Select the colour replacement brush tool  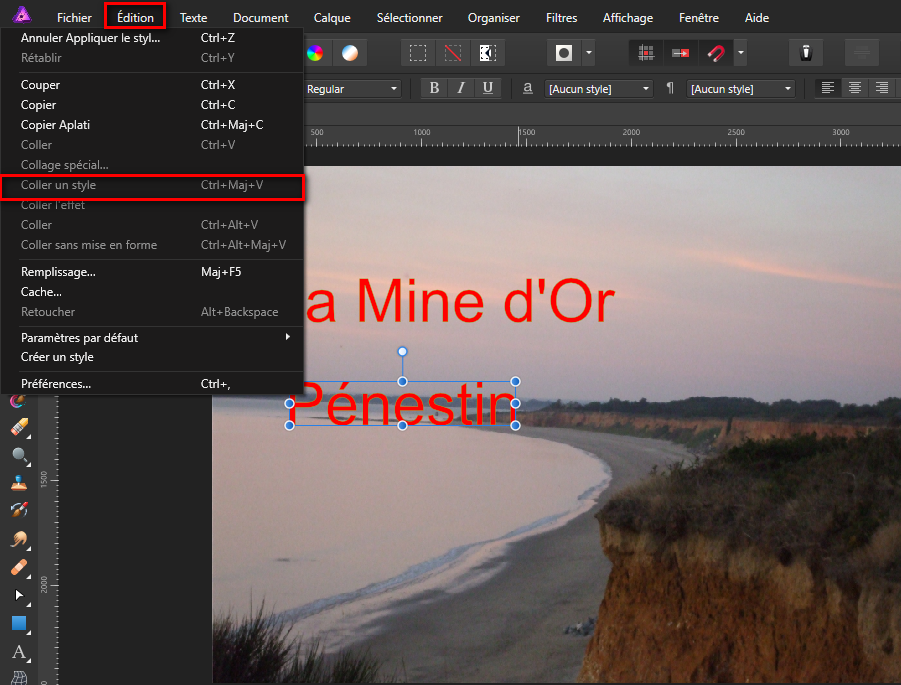coord(18,401)
